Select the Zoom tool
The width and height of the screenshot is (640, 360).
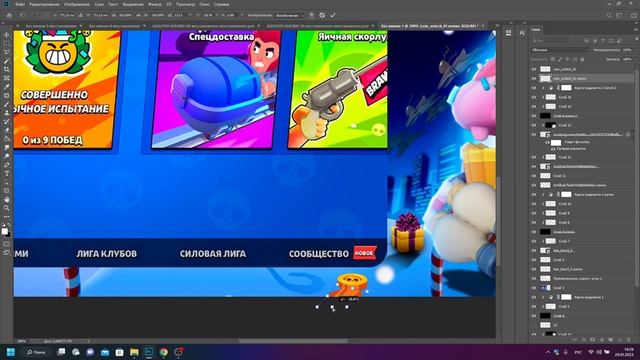pyautogui.click(x=7, y=208)
